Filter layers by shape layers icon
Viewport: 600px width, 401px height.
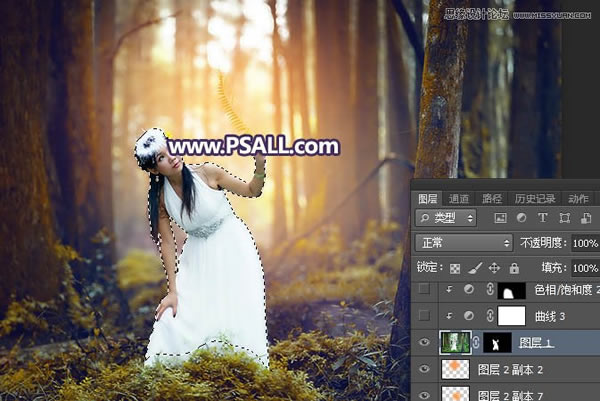coord(564,218)
